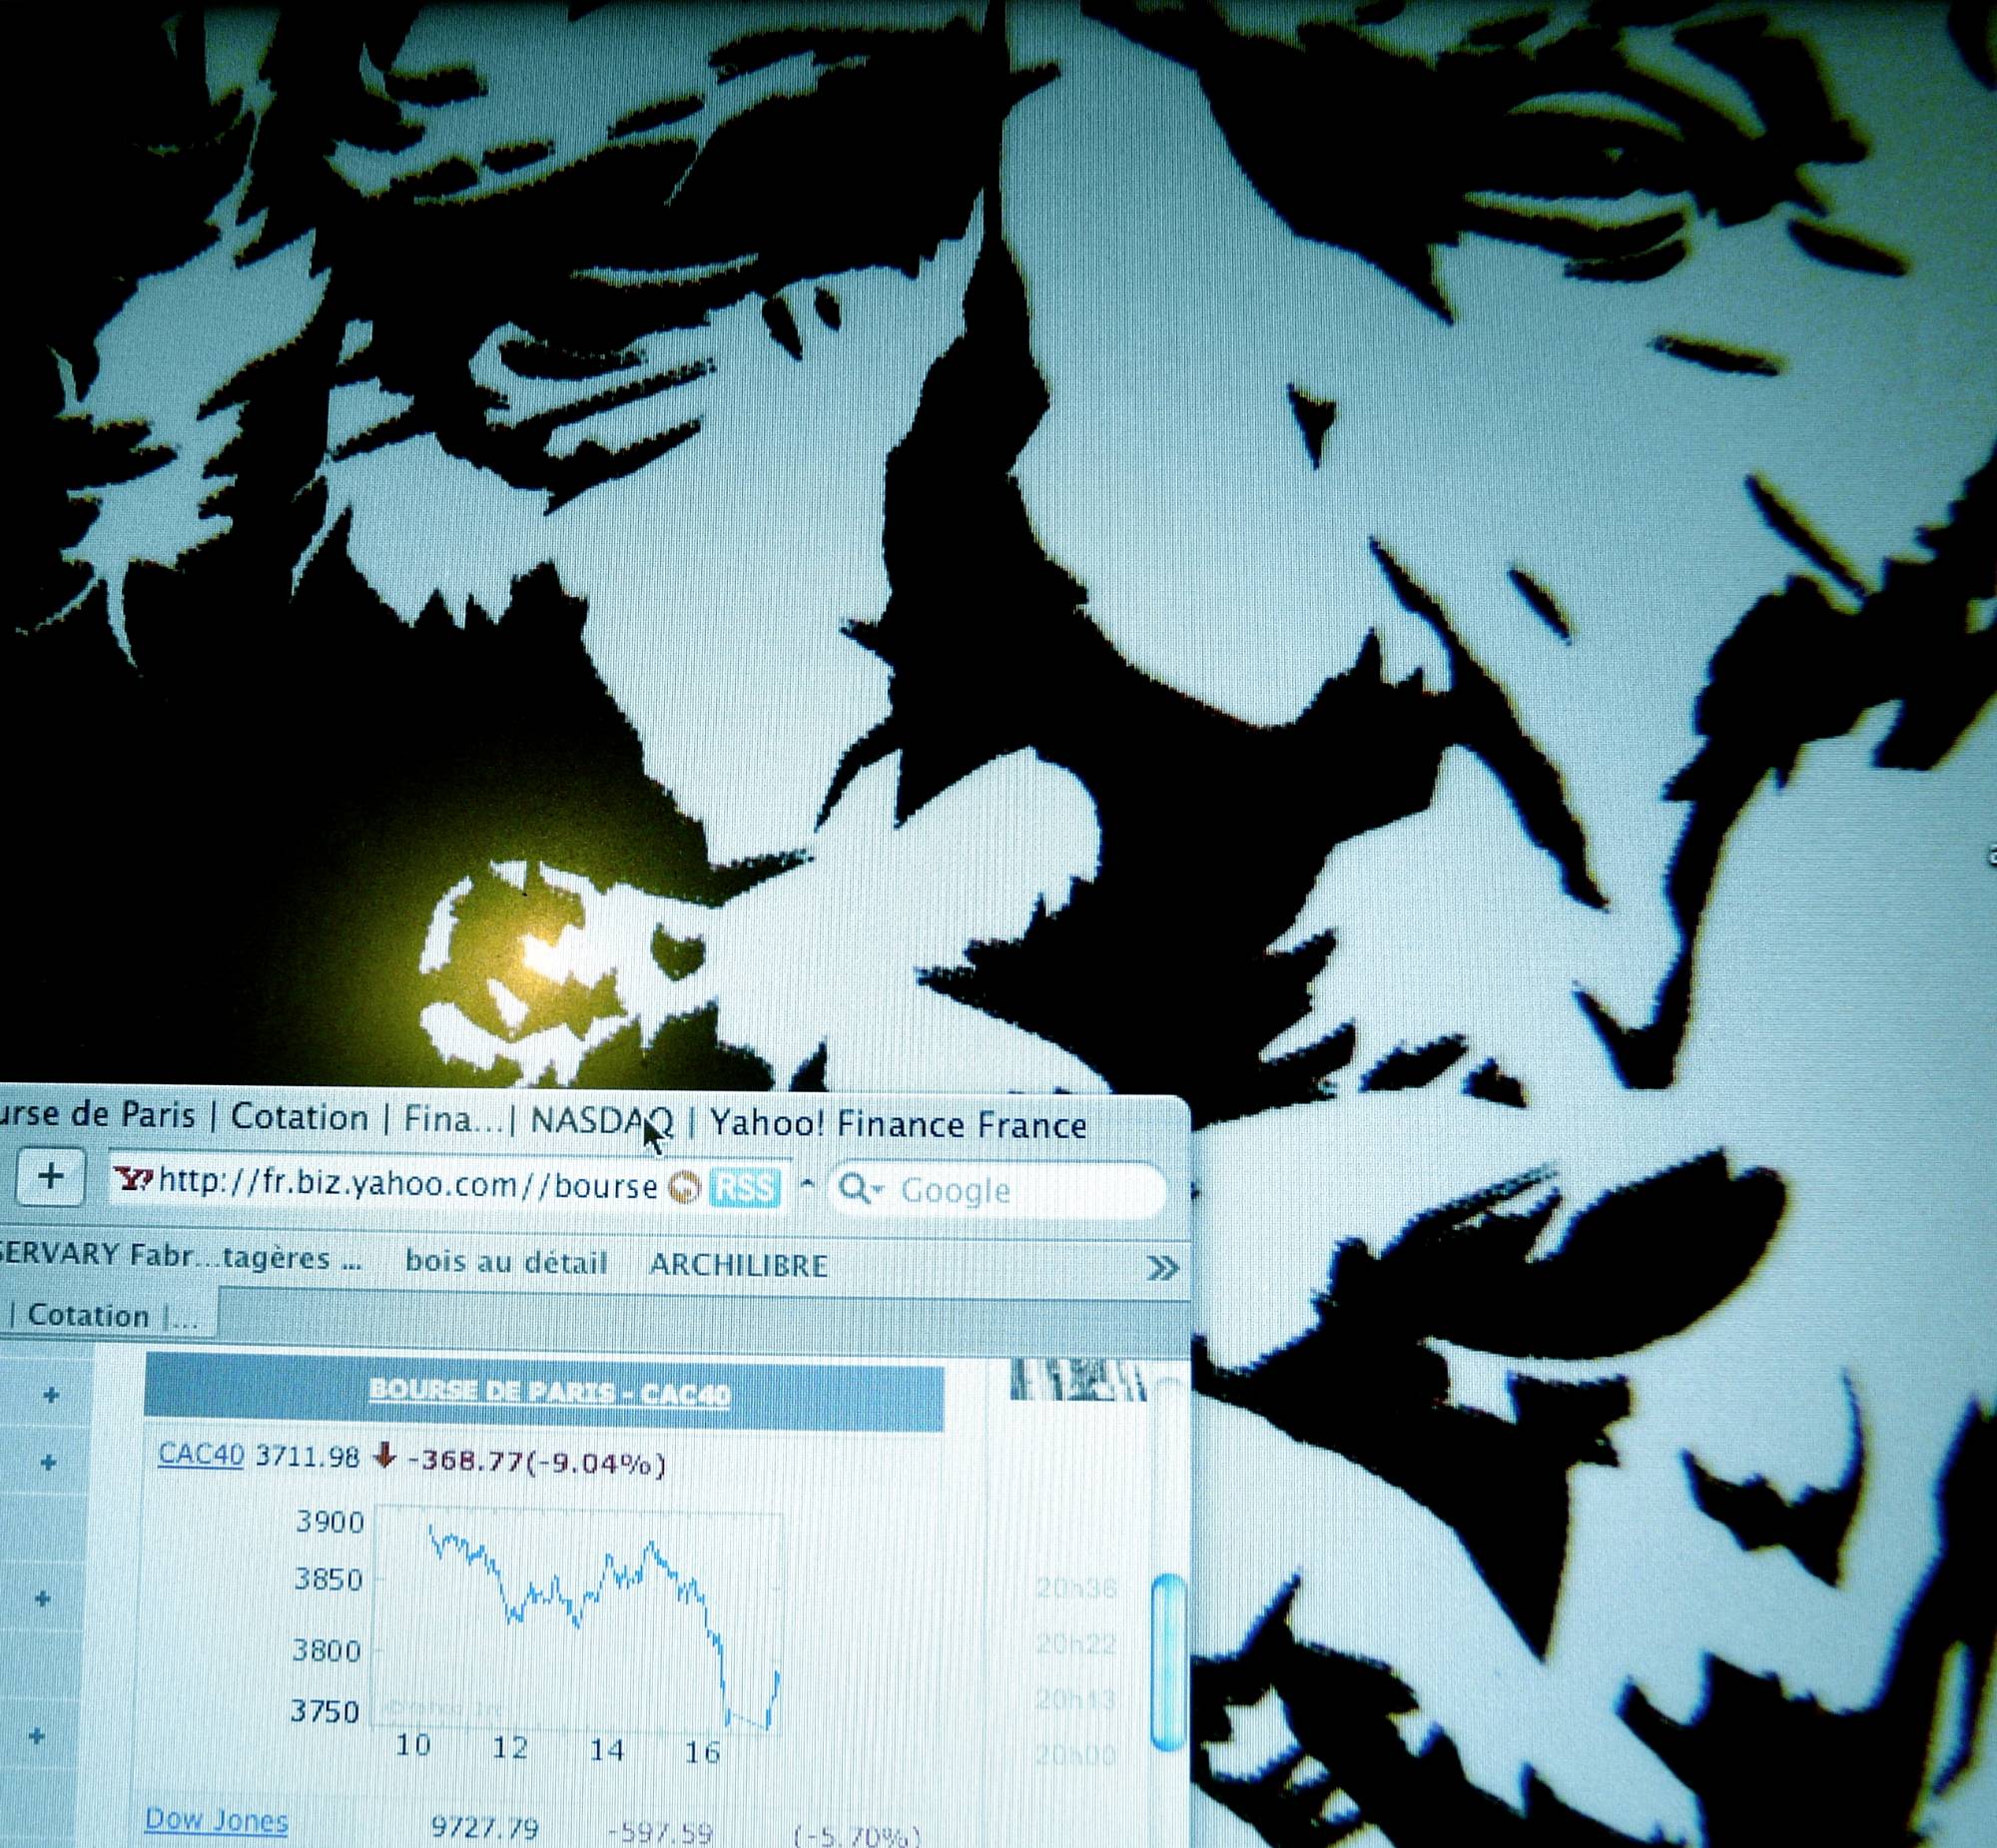Click the add bookmark plus button
The width and height of the screenshot is (1997, 1848).
[50, 1177]
